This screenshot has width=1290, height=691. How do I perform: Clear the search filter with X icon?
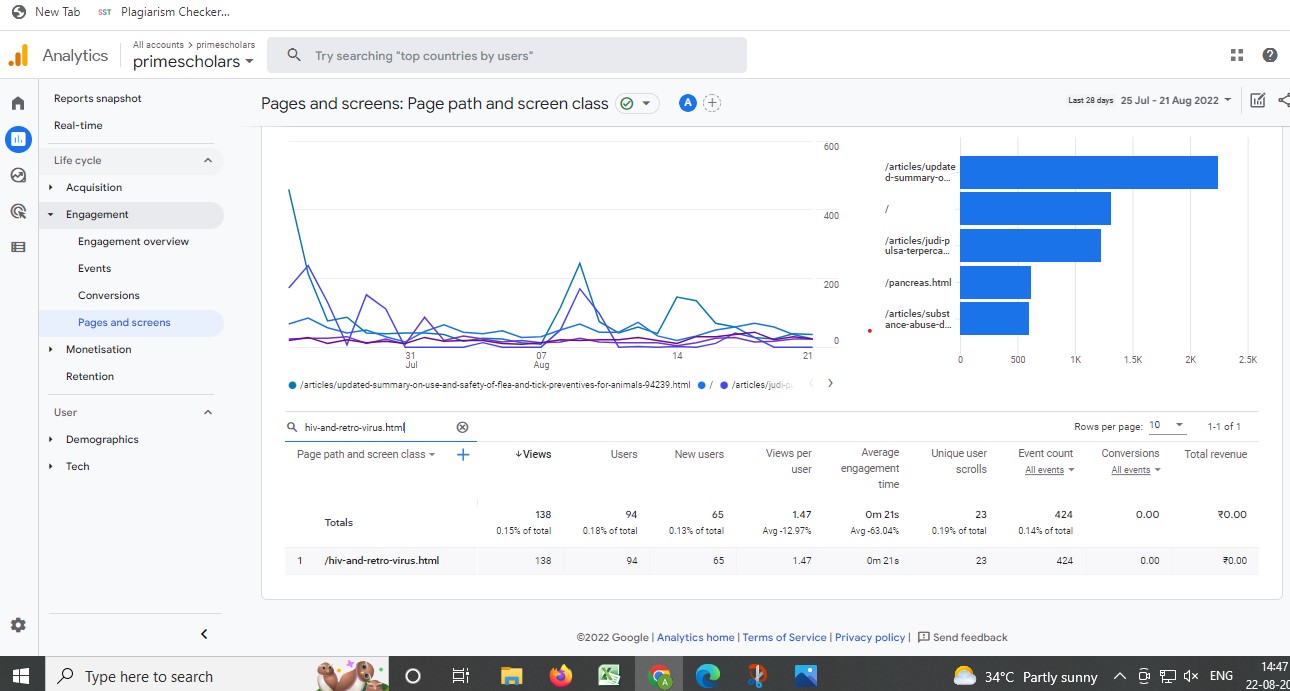pos(462,427)
